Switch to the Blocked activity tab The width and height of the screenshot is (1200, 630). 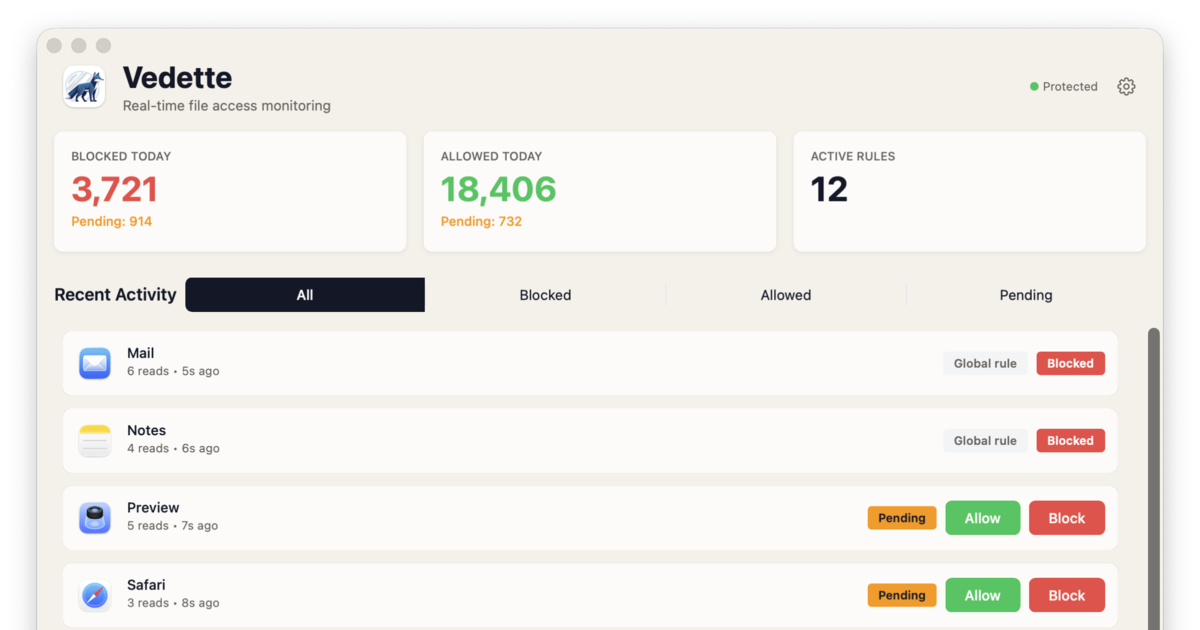coord(545,295)
